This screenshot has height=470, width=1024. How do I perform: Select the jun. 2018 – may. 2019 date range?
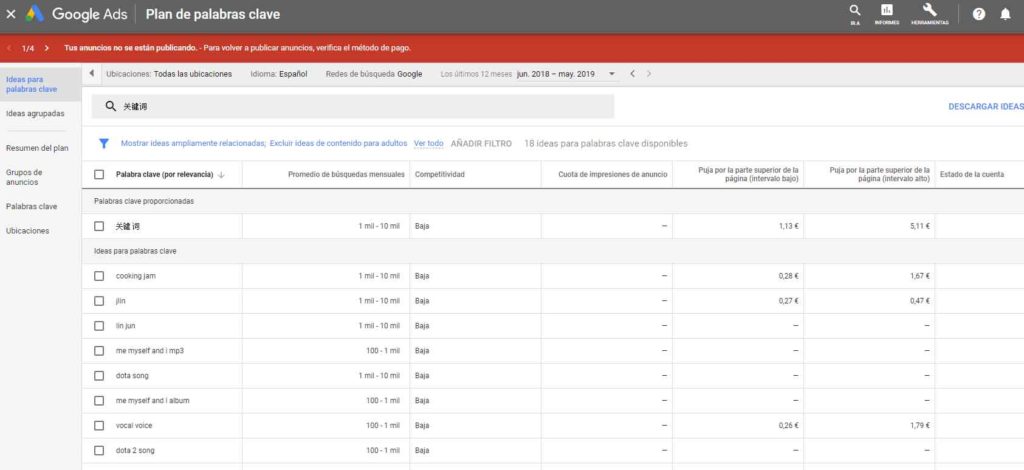556,74
